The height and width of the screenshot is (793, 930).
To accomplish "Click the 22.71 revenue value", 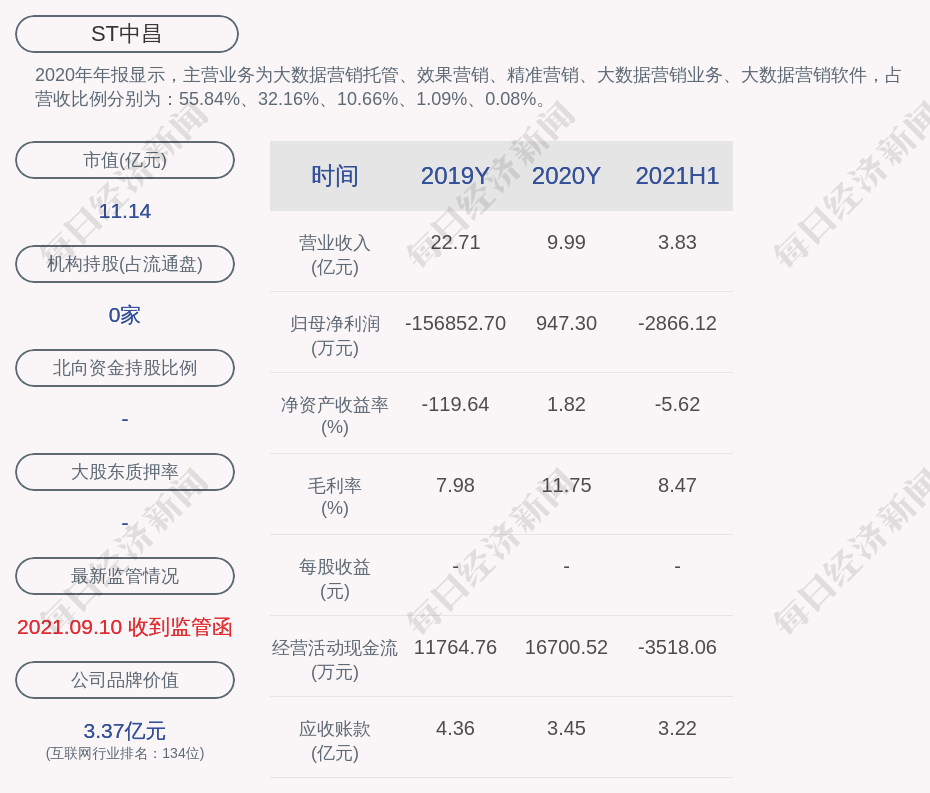I will pyautogui.click(x=455, y=243).
